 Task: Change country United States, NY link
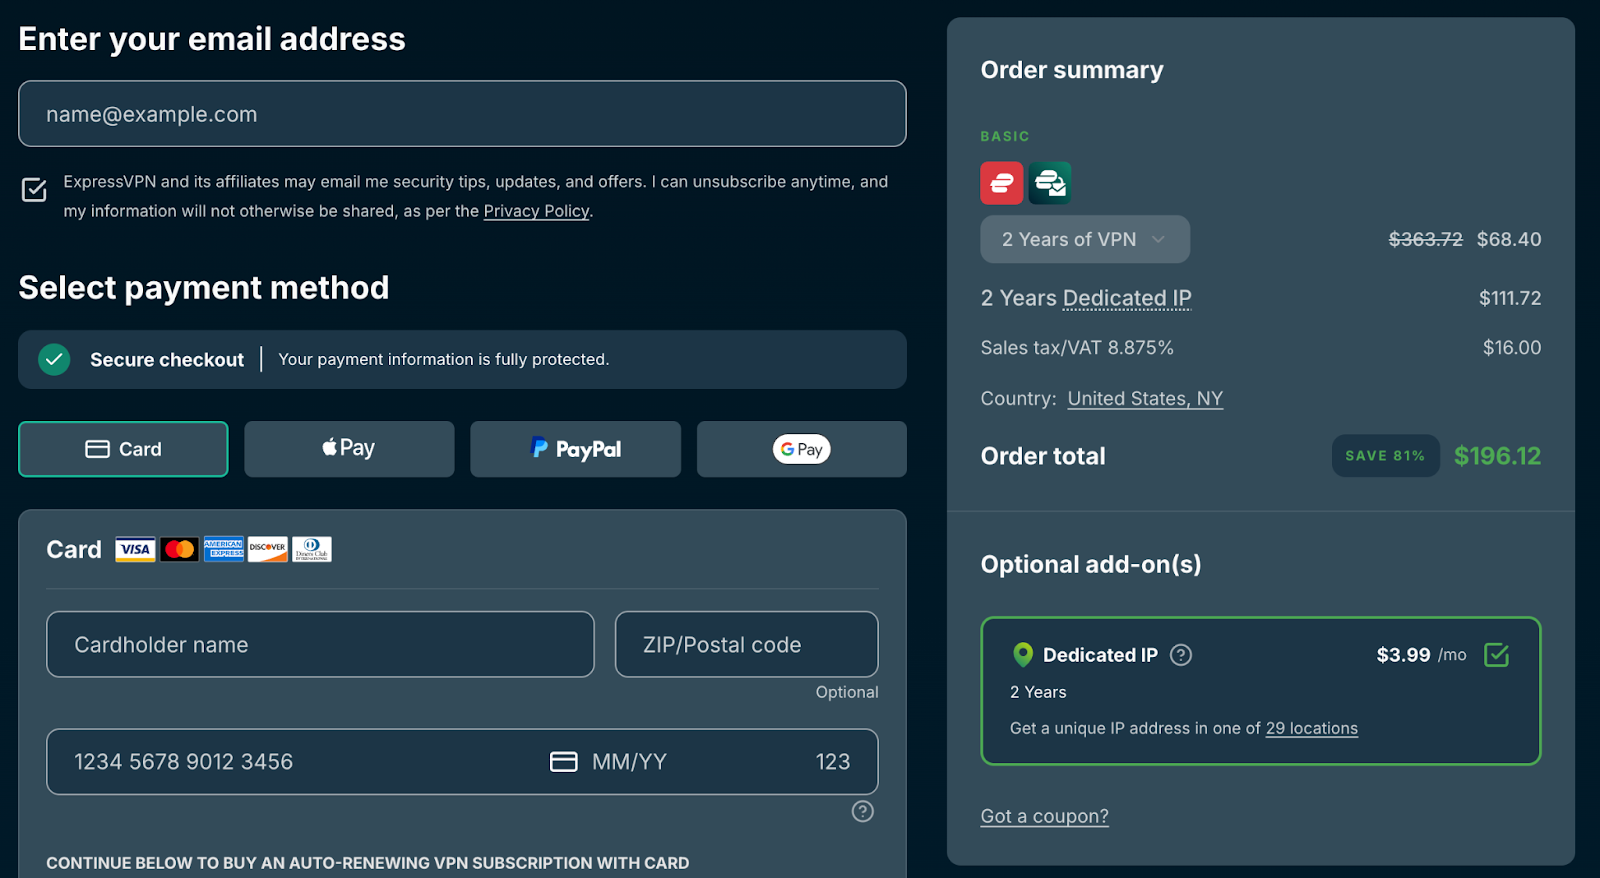[1145, 399]
